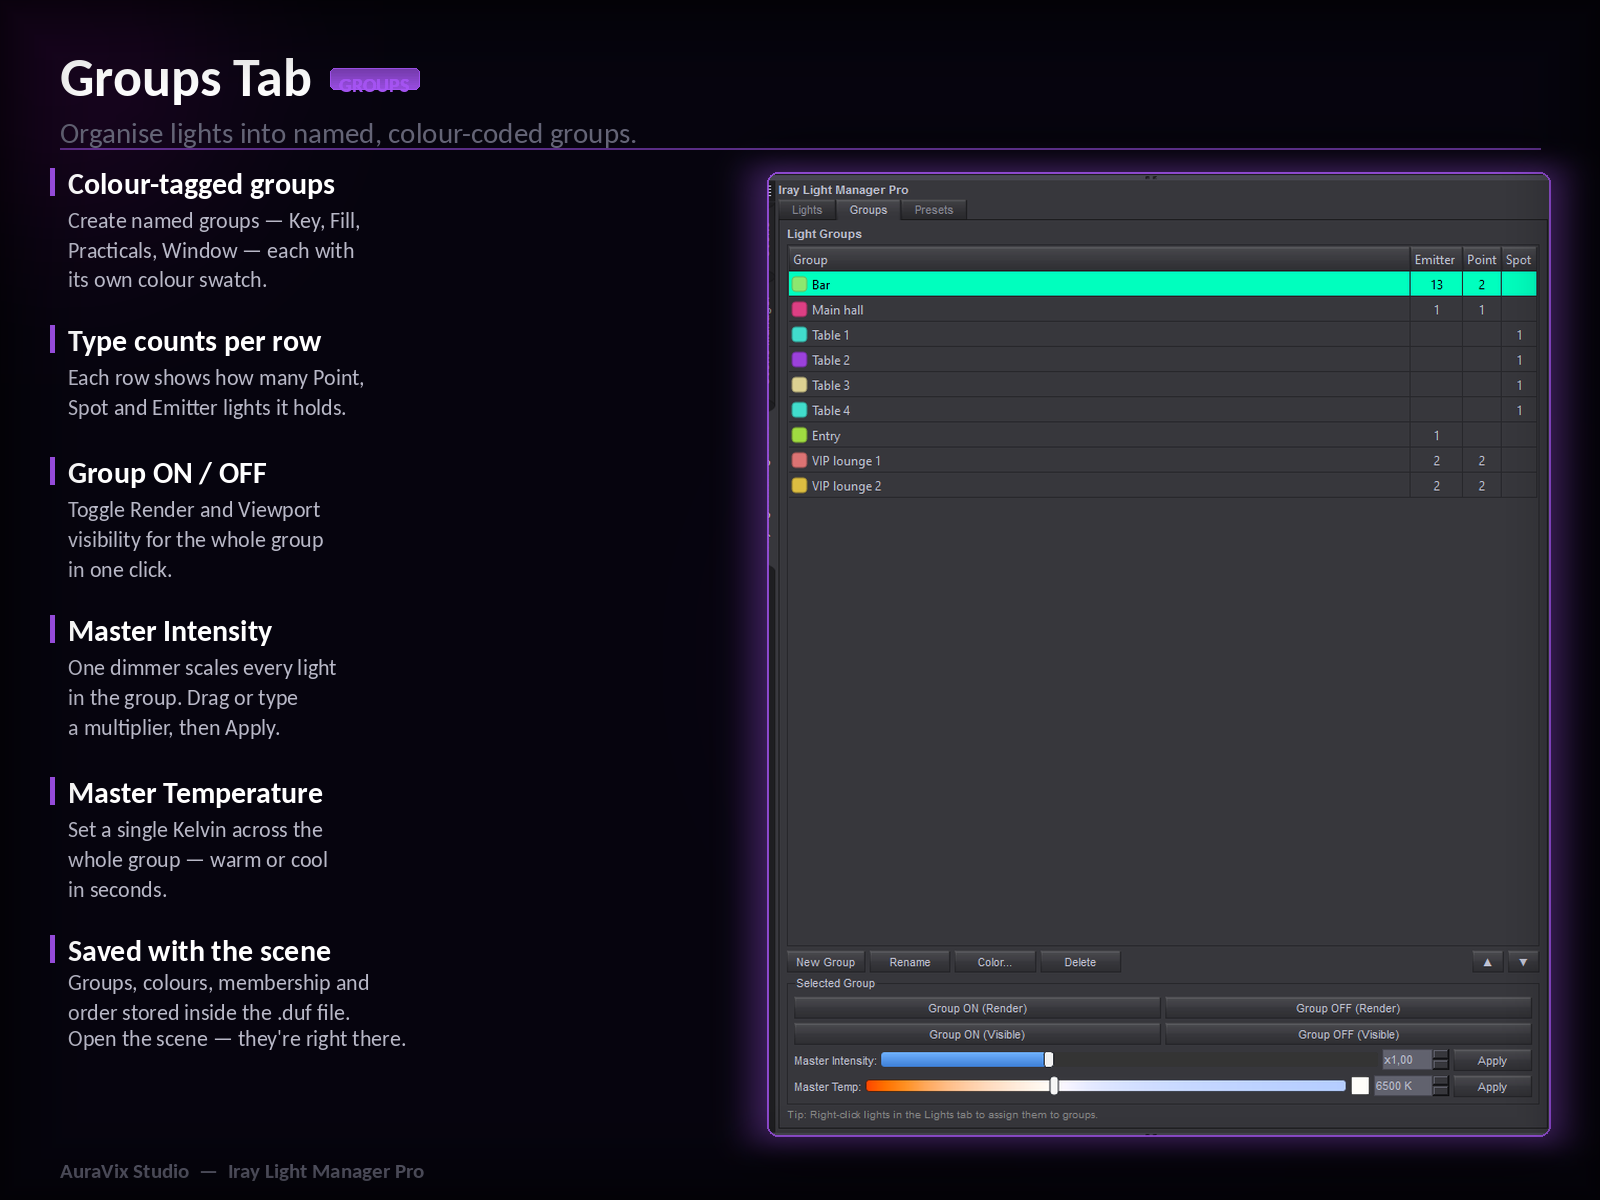Click the Point column header
This screenshot has width=1600, height=1200.
(1481, 260)
